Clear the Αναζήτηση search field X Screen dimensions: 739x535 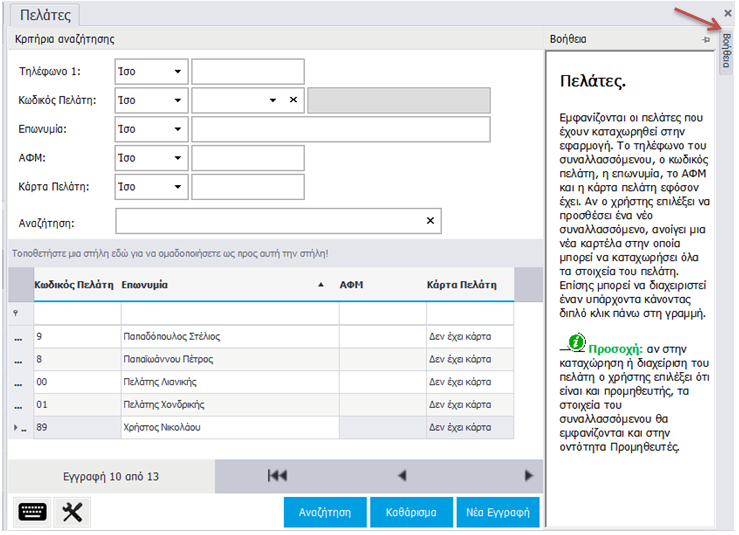click(430, 221)
